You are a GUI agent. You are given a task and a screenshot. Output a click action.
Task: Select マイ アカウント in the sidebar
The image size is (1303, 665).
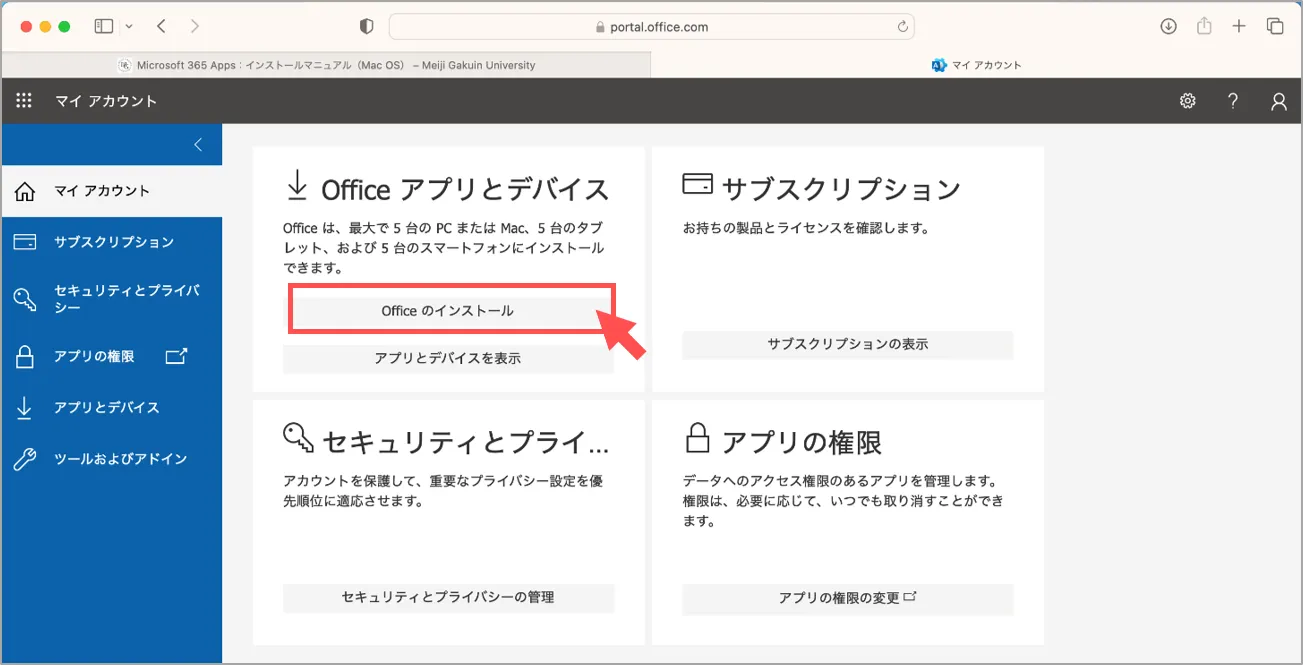pos(112,191)
